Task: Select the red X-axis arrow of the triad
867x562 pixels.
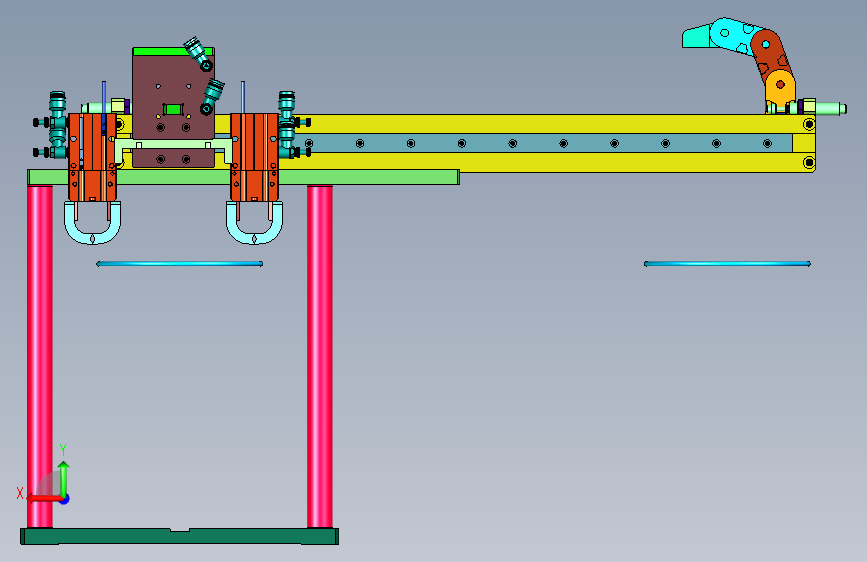Action: [x=44, y=498]
